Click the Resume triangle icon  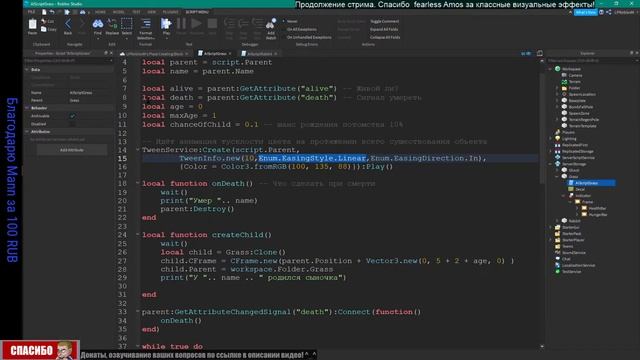click(196, 24)
